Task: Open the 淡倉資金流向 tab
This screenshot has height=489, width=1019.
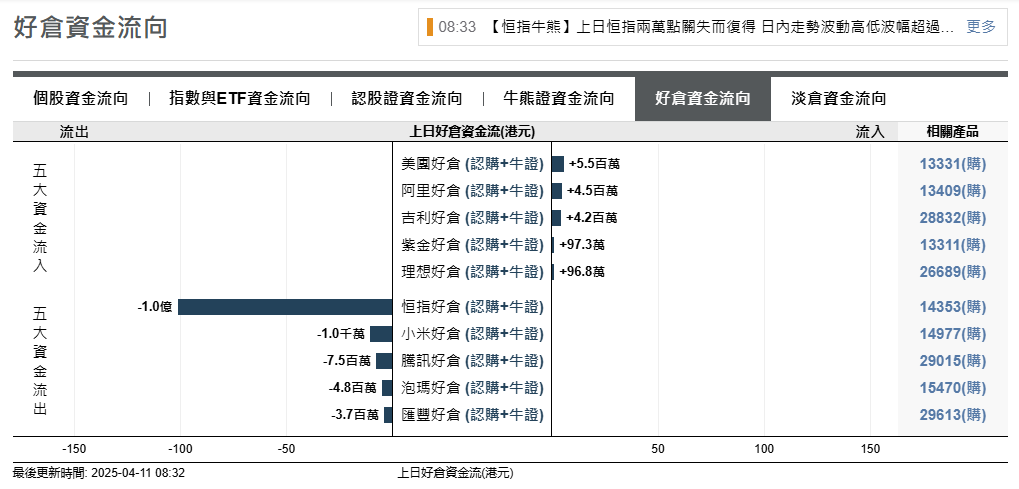Action: pyautogui.click(x=838, y=99)
